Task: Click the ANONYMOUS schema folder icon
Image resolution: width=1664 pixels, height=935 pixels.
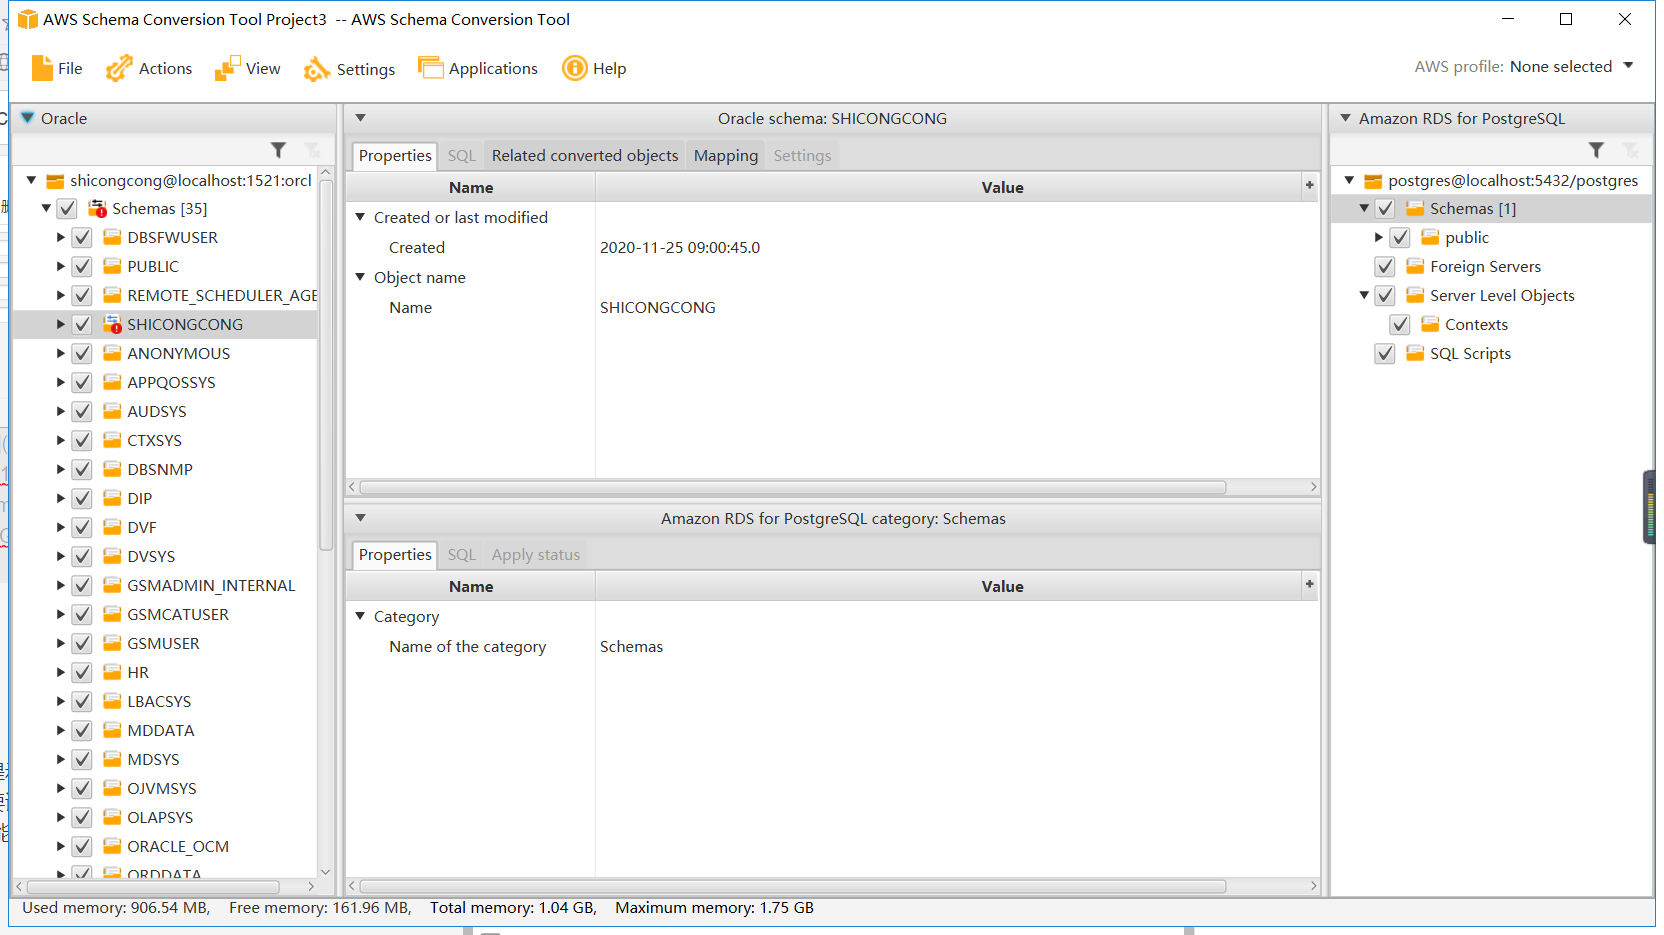Action: point(112,354)
